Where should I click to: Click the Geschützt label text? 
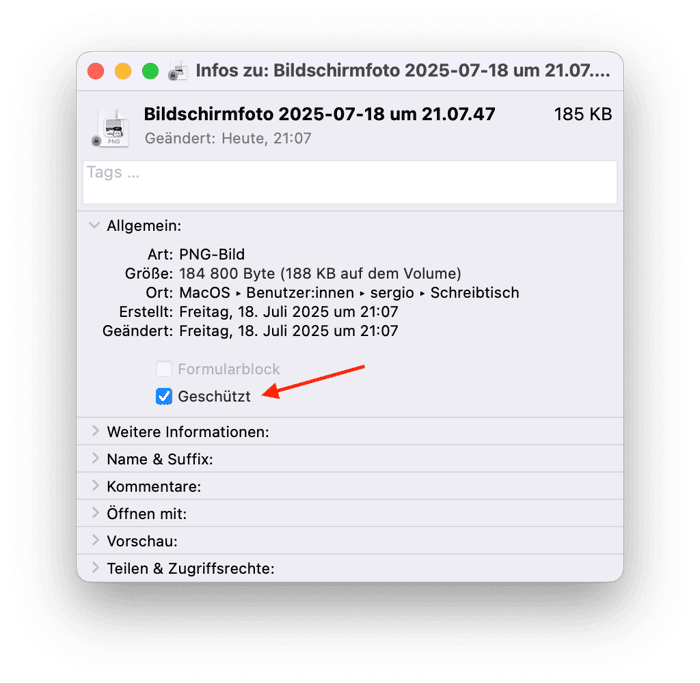(214, 396)
